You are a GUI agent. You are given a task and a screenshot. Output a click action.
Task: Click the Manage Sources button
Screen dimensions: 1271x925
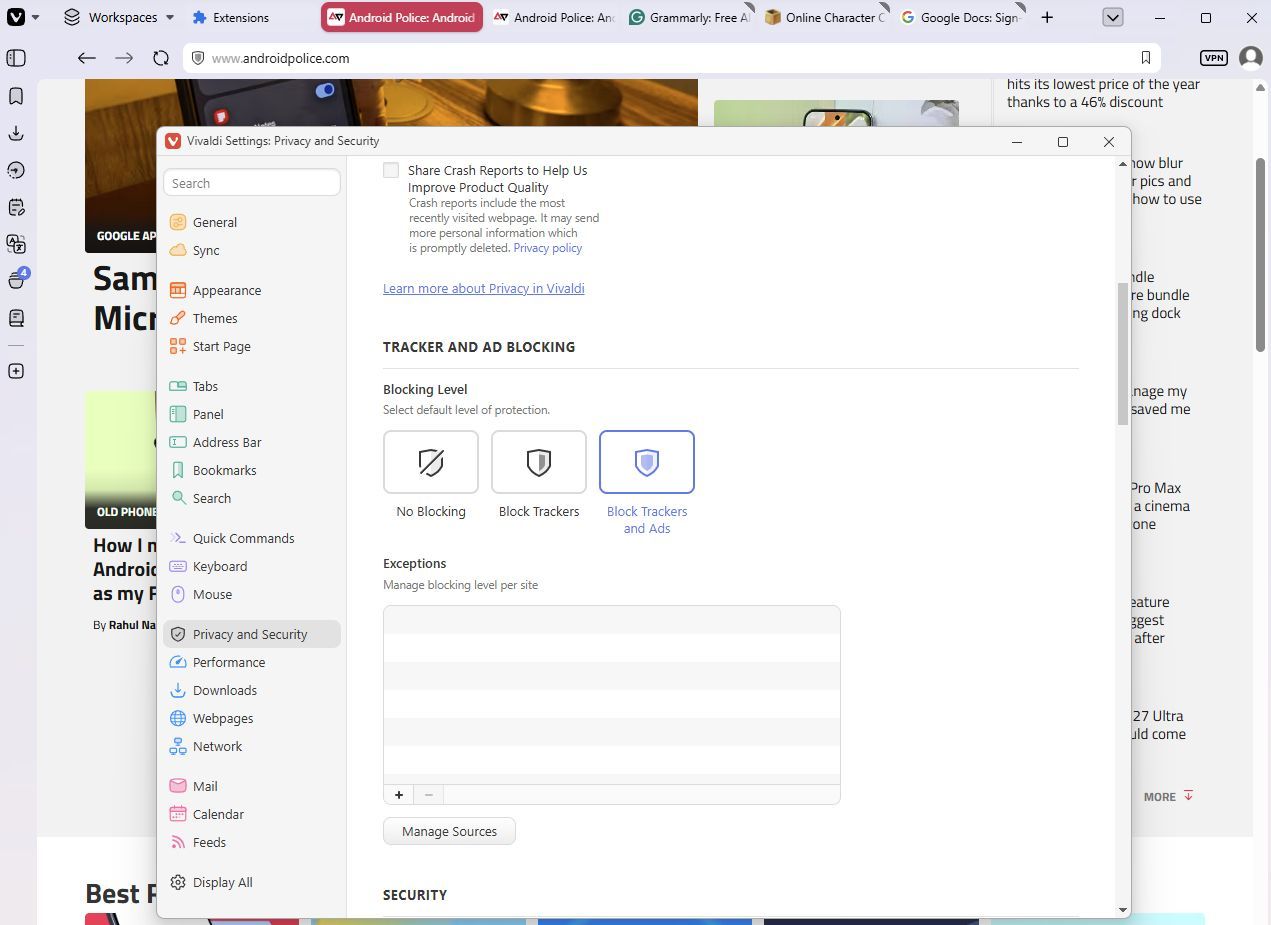click(x=449, y=831)
